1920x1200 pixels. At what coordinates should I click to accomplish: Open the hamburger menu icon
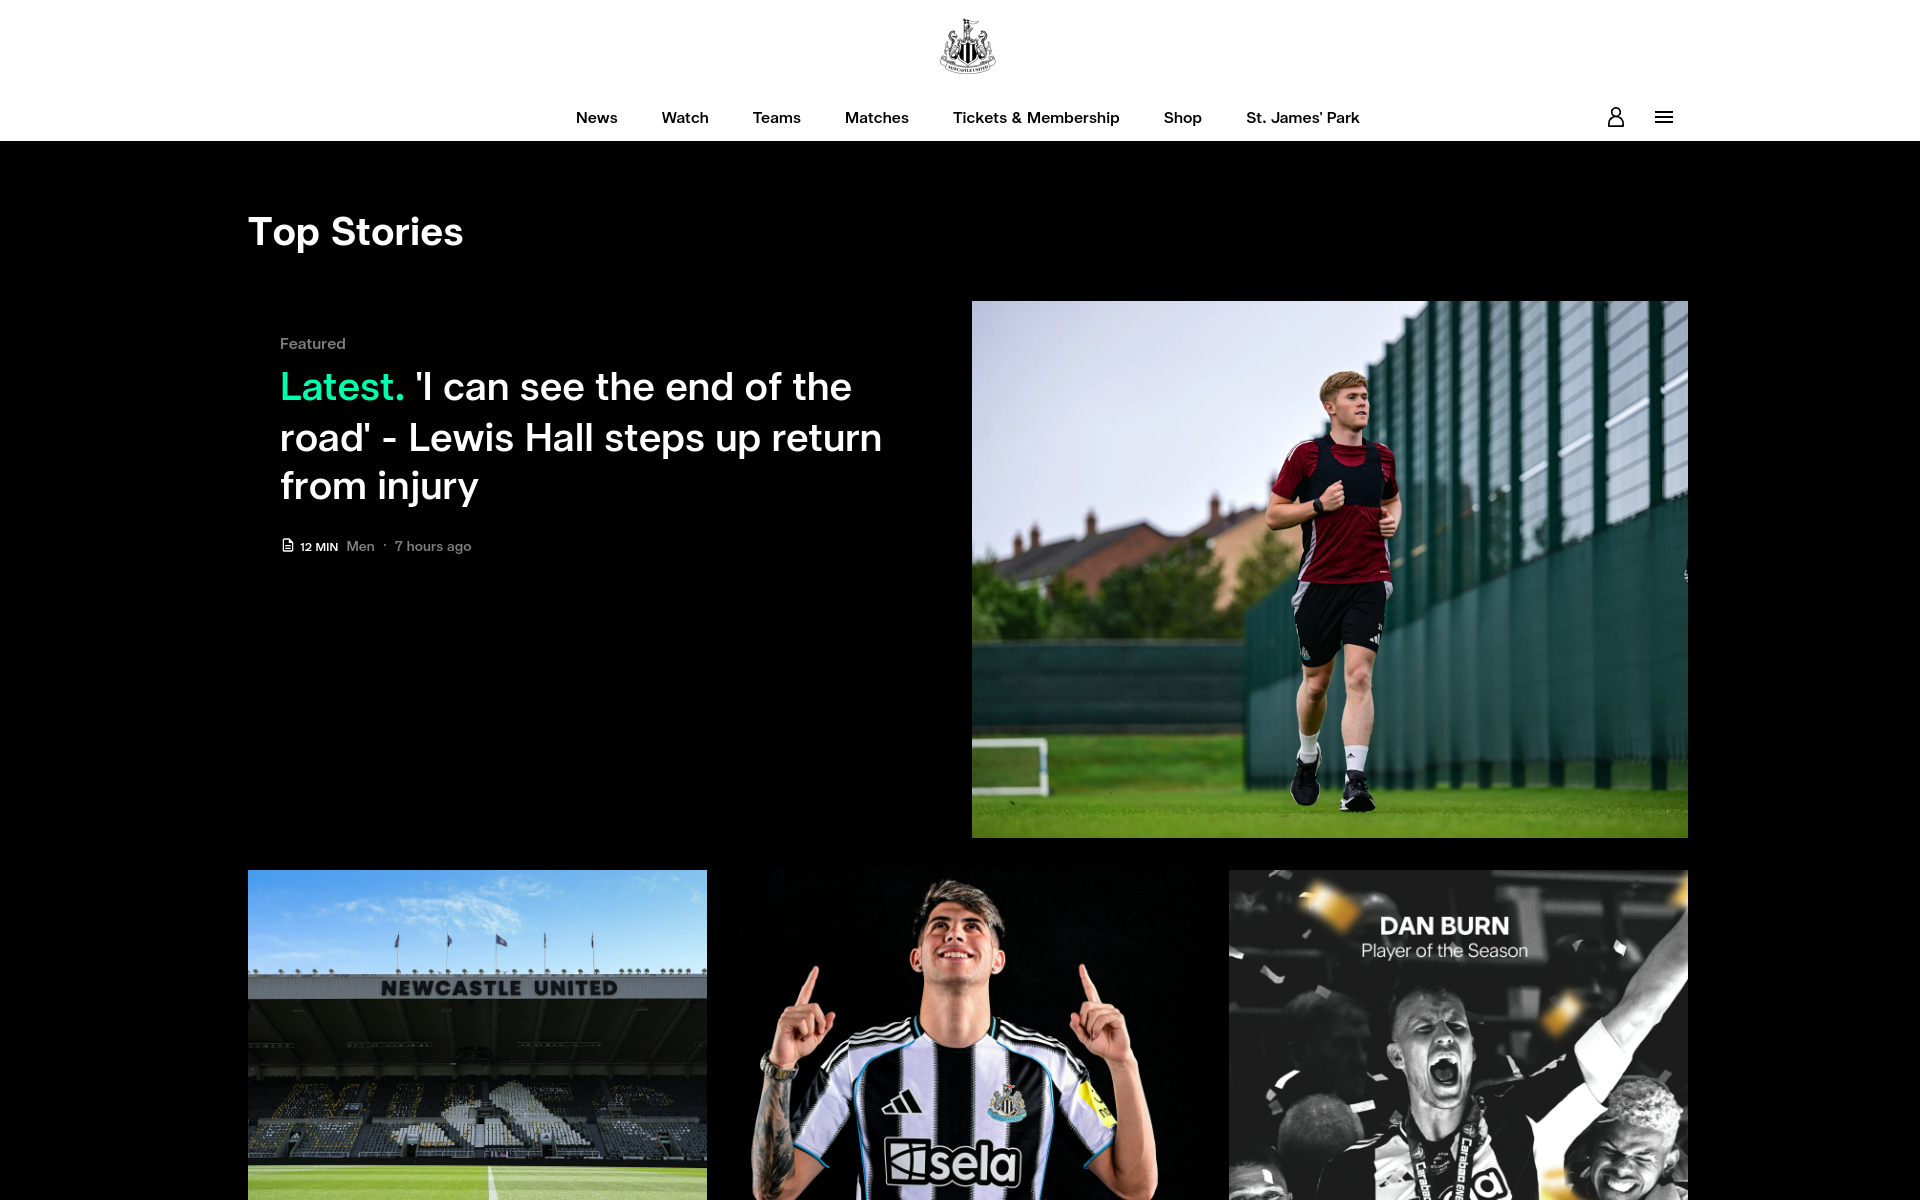tap(1664, 117)
